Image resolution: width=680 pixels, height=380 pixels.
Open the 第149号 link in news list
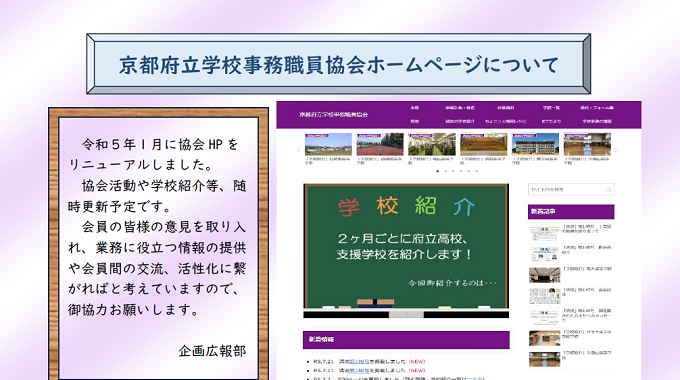(x=360, y=361)
